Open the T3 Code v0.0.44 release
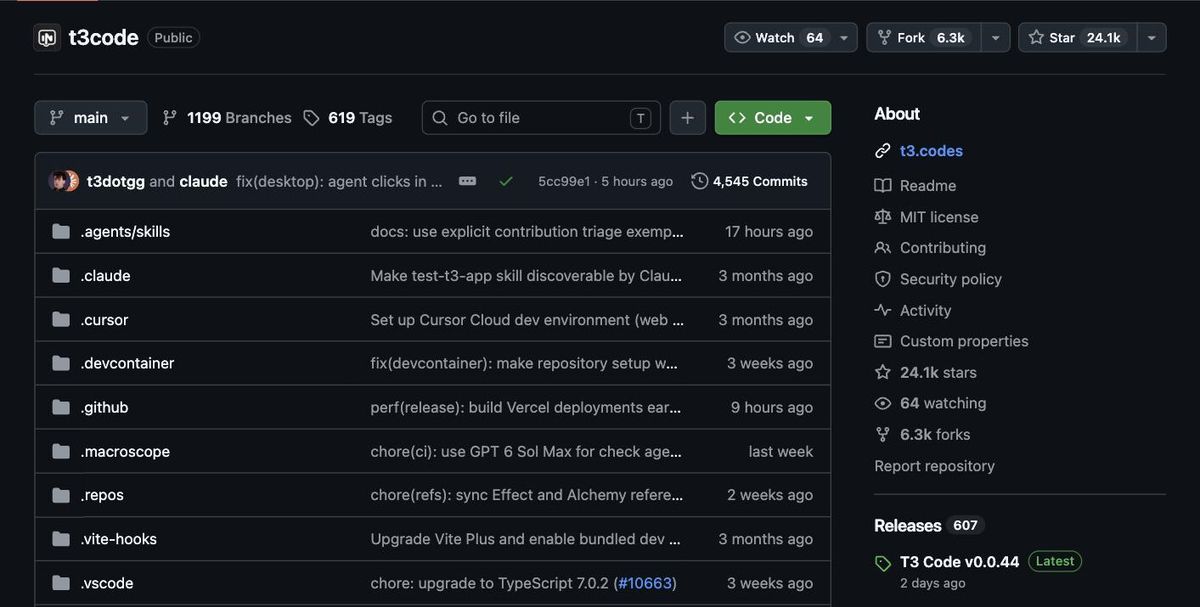Viewport: 1200px width, 607px height. [959, 562]
